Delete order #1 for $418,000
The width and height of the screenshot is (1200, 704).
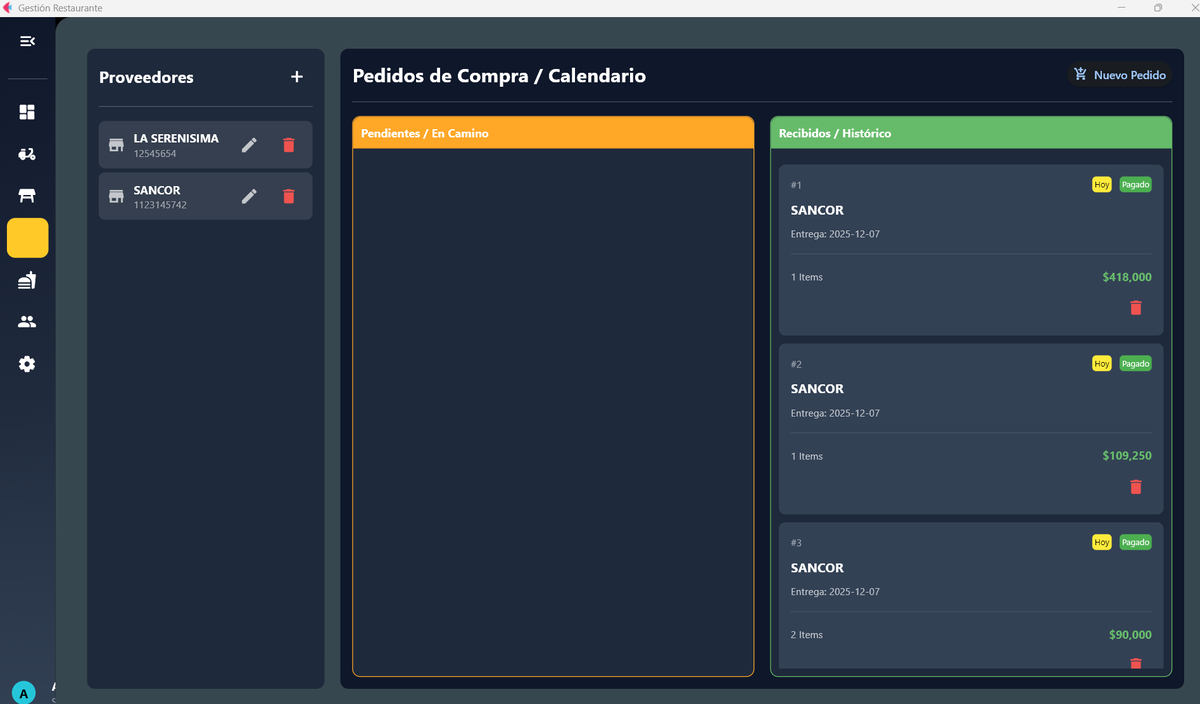(1135, 308)
